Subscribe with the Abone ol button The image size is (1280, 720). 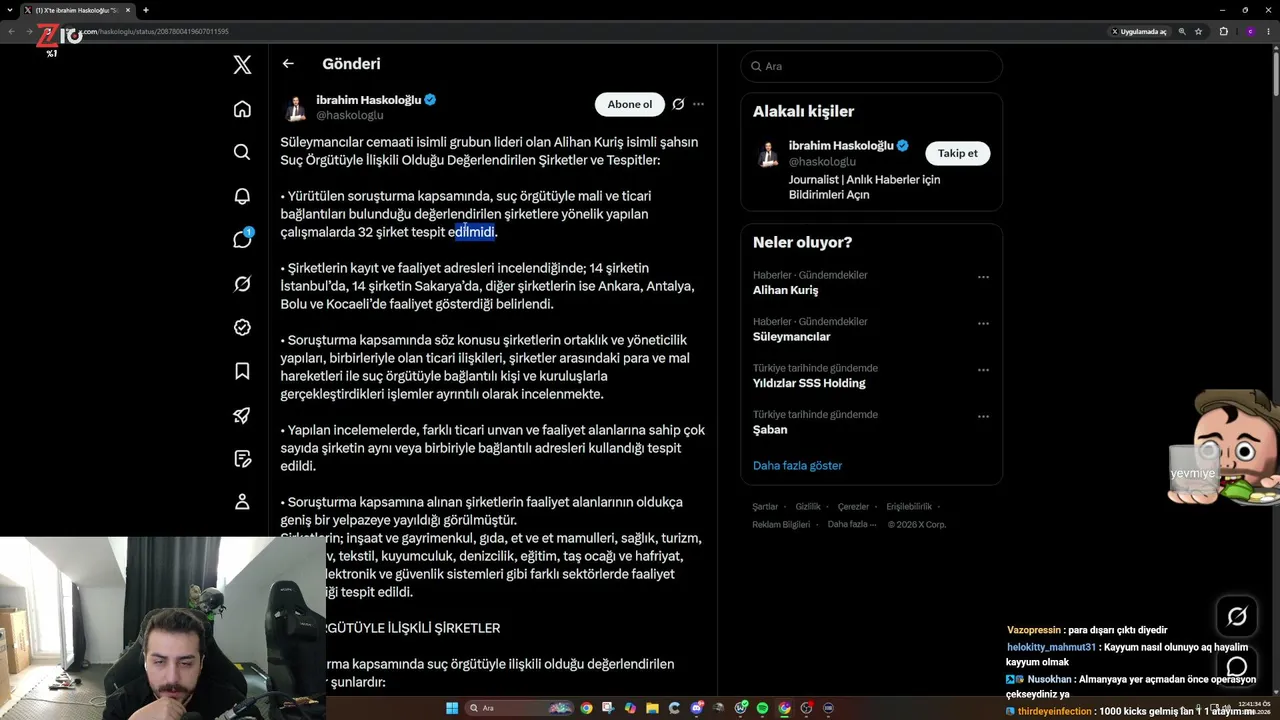click(630, 104)
